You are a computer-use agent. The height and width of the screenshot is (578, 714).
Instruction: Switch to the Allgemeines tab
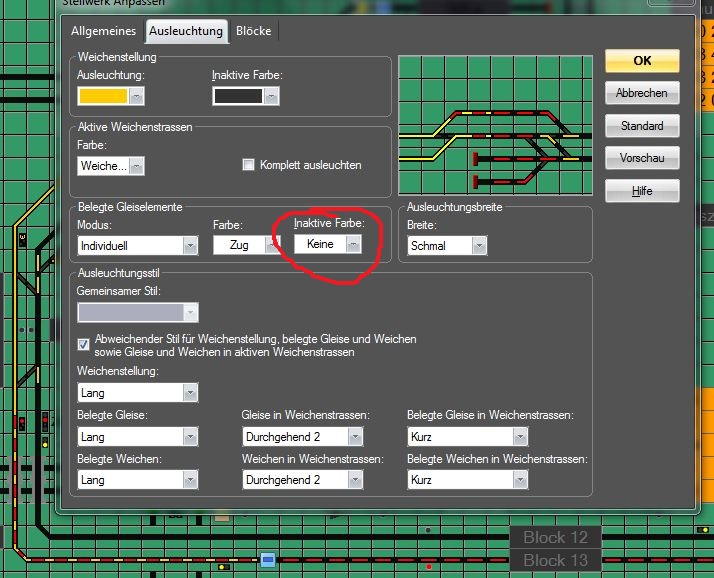point(103,32)
